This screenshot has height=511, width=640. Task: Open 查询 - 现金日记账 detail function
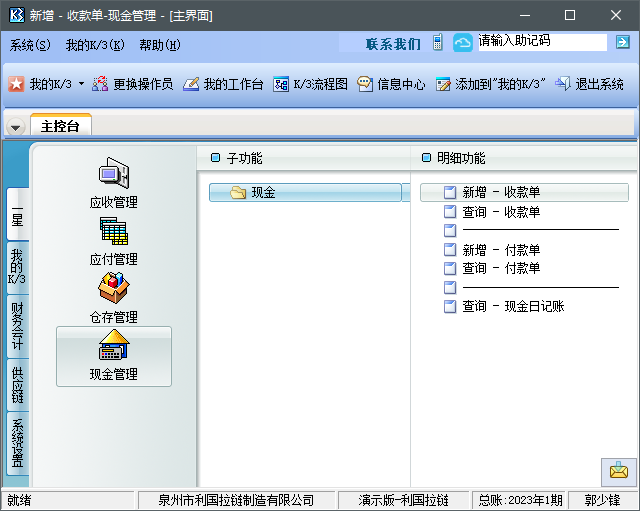(512, 306)
